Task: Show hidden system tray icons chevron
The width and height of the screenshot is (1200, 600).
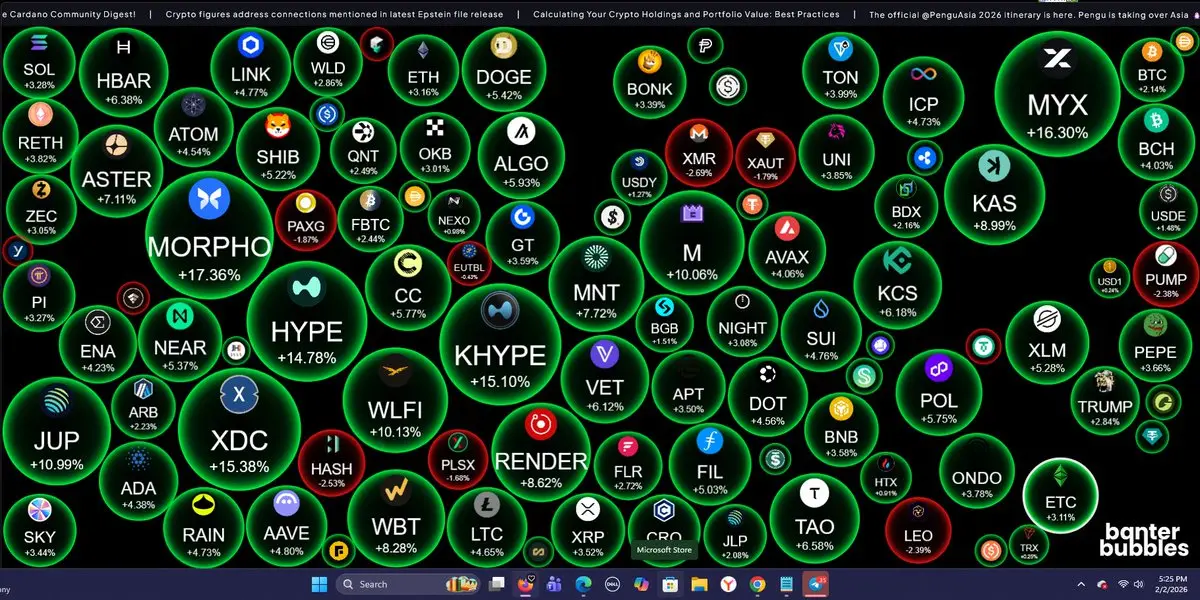Action: coord(1080,584)
